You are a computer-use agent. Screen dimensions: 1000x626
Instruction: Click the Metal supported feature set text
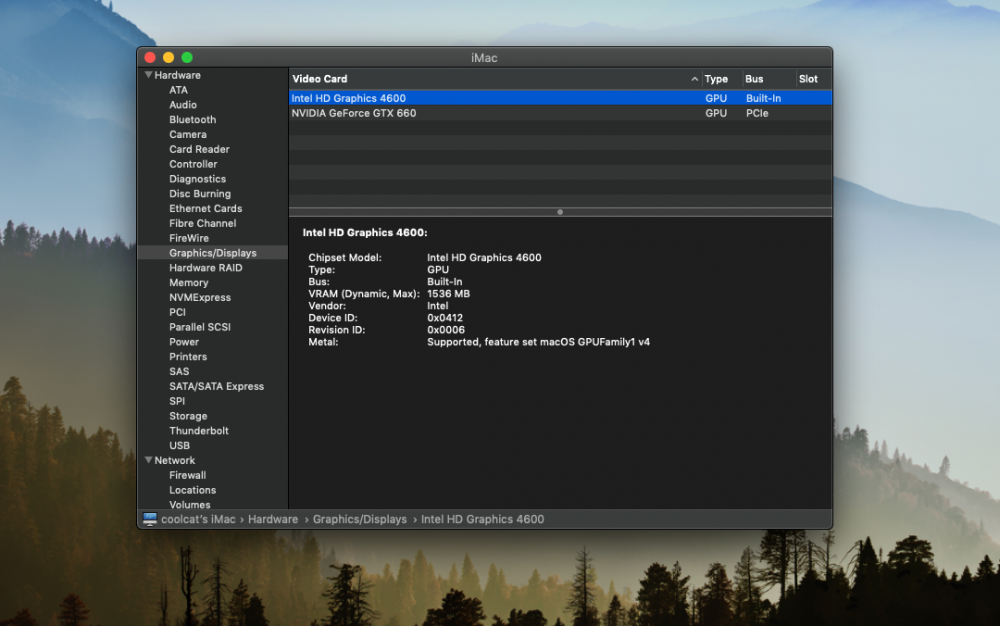[538, 342]
